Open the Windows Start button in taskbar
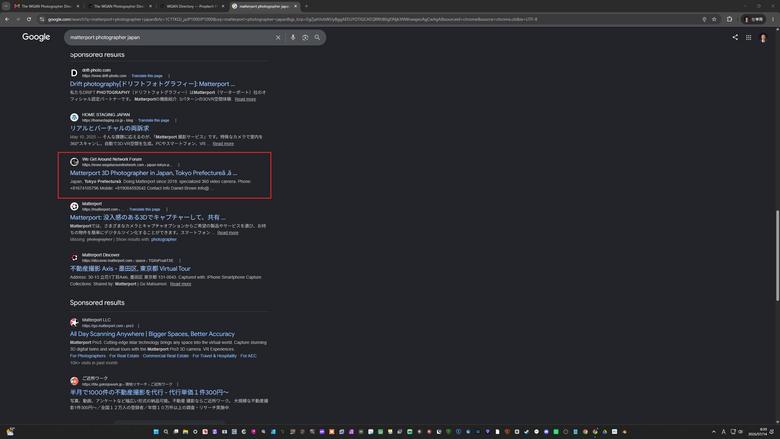This screenshot has height=439, width=780. [156, 432]
